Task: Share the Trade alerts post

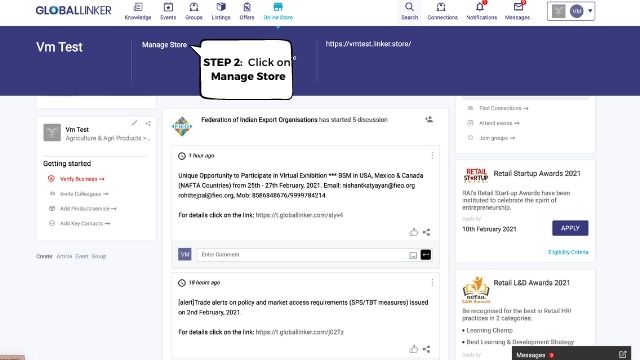Action: (x=427, y=349)
